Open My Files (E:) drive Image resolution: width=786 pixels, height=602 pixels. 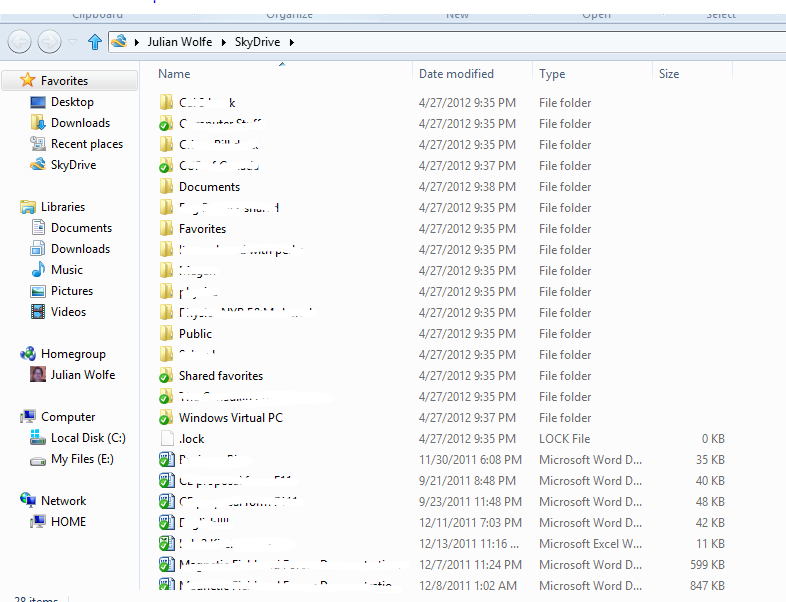[82, 459]
